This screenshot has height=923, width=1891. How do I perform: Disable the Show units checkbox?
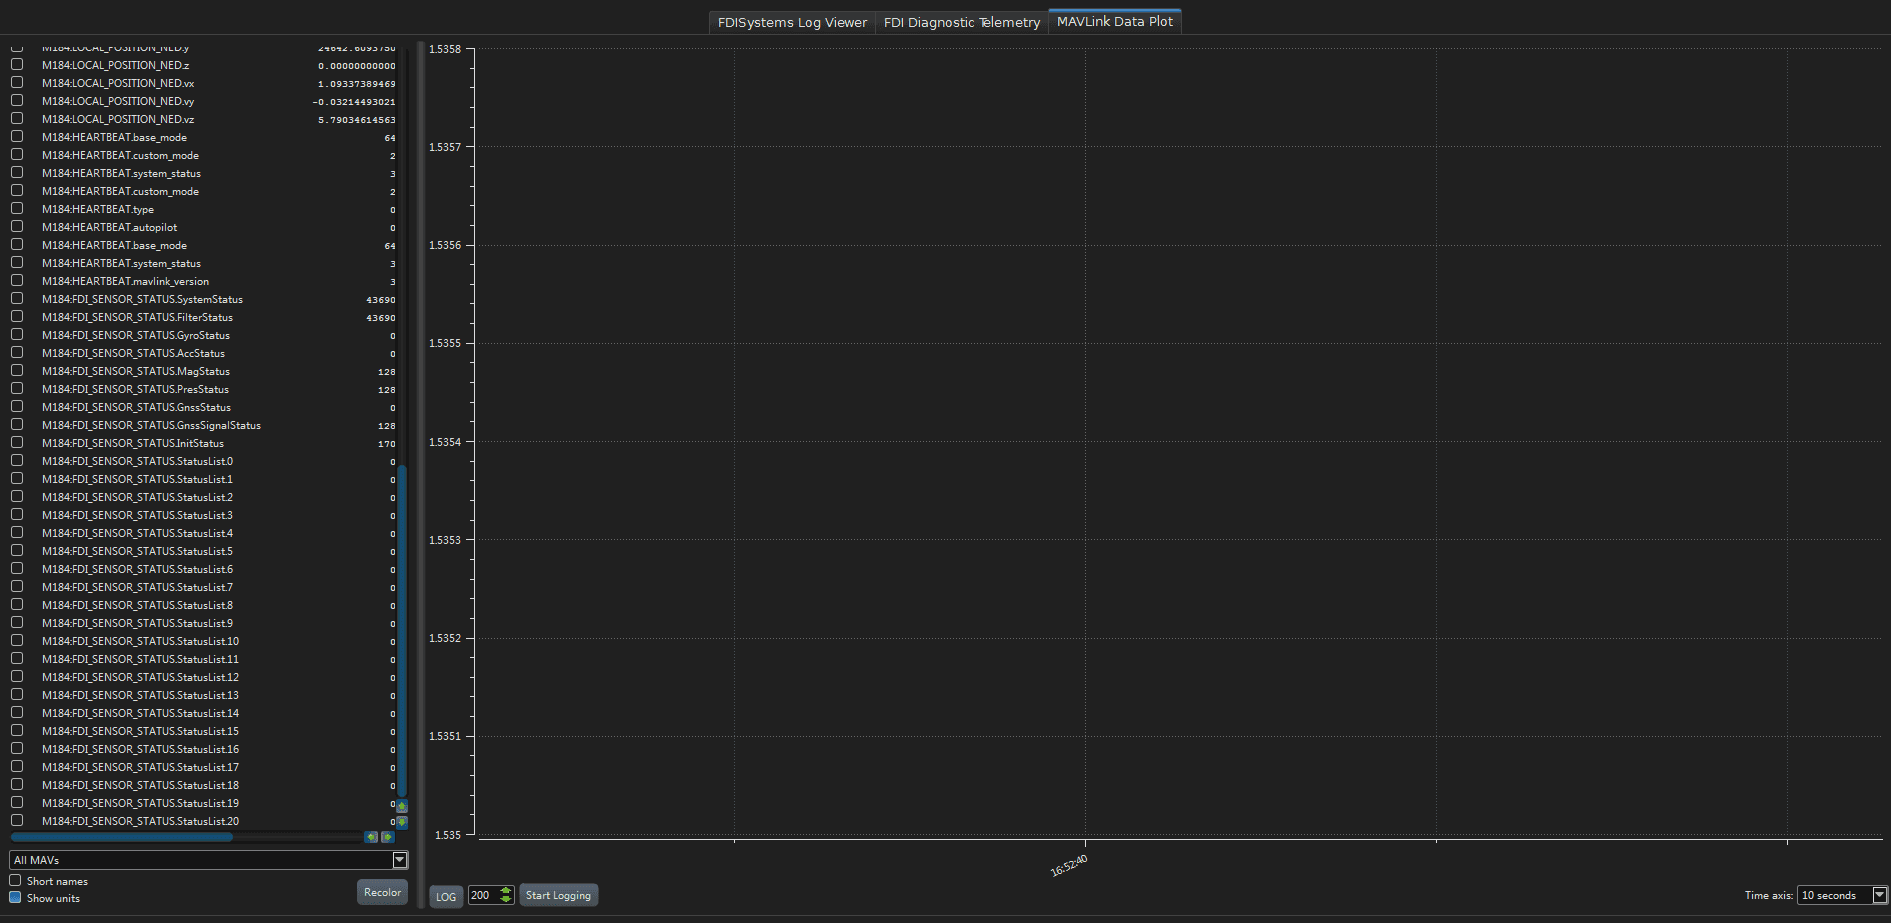pyautogui.click(x=15, y=898)
